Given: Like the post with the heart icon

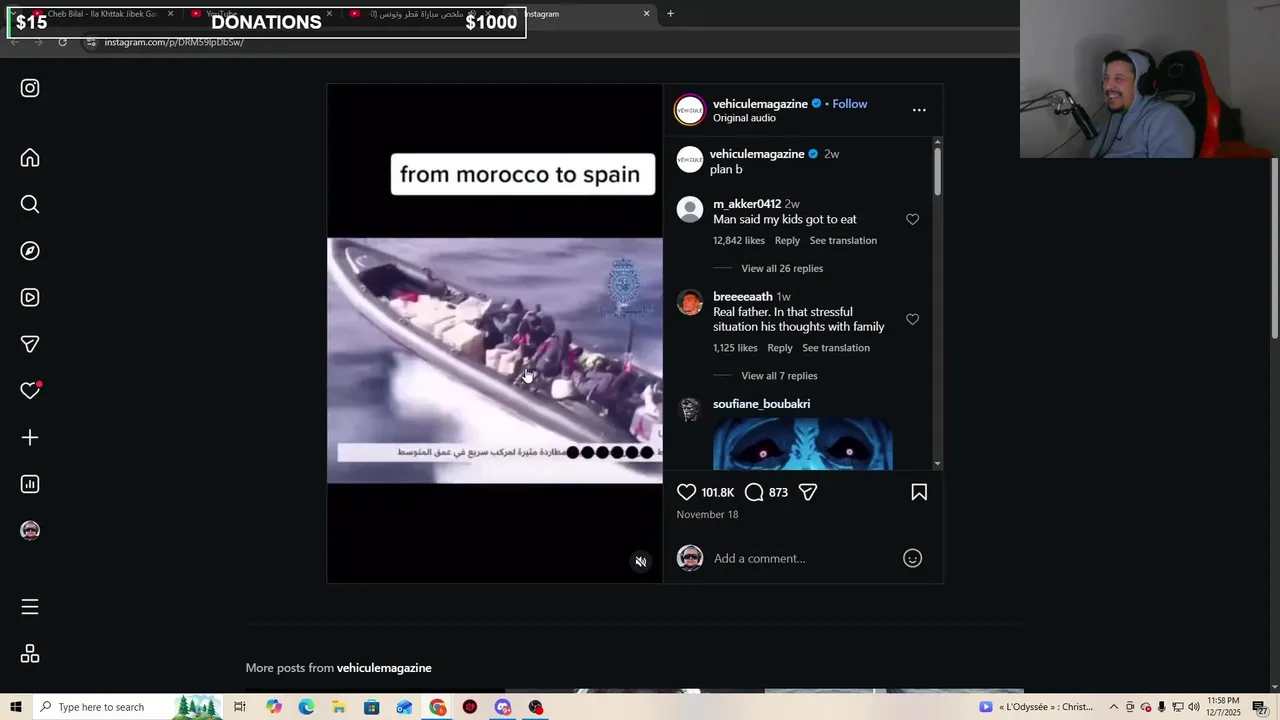Looking at the screenshot, I should [687, 492].
